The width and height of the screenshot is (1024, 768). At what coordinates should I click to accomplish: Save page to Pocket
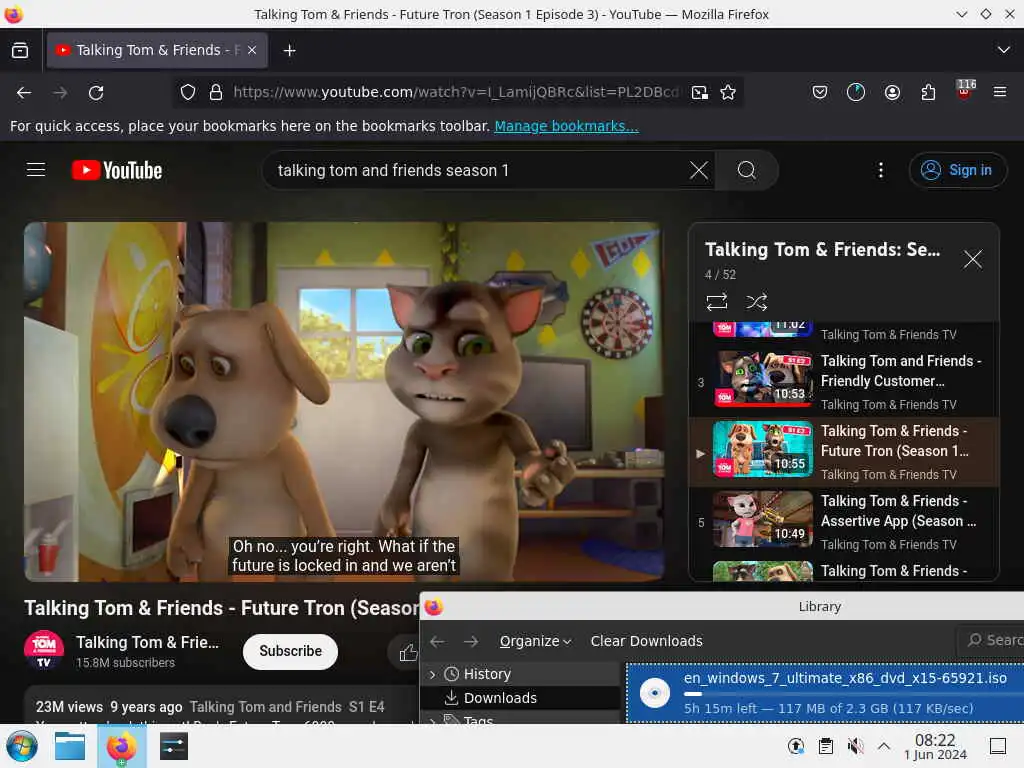820,93
